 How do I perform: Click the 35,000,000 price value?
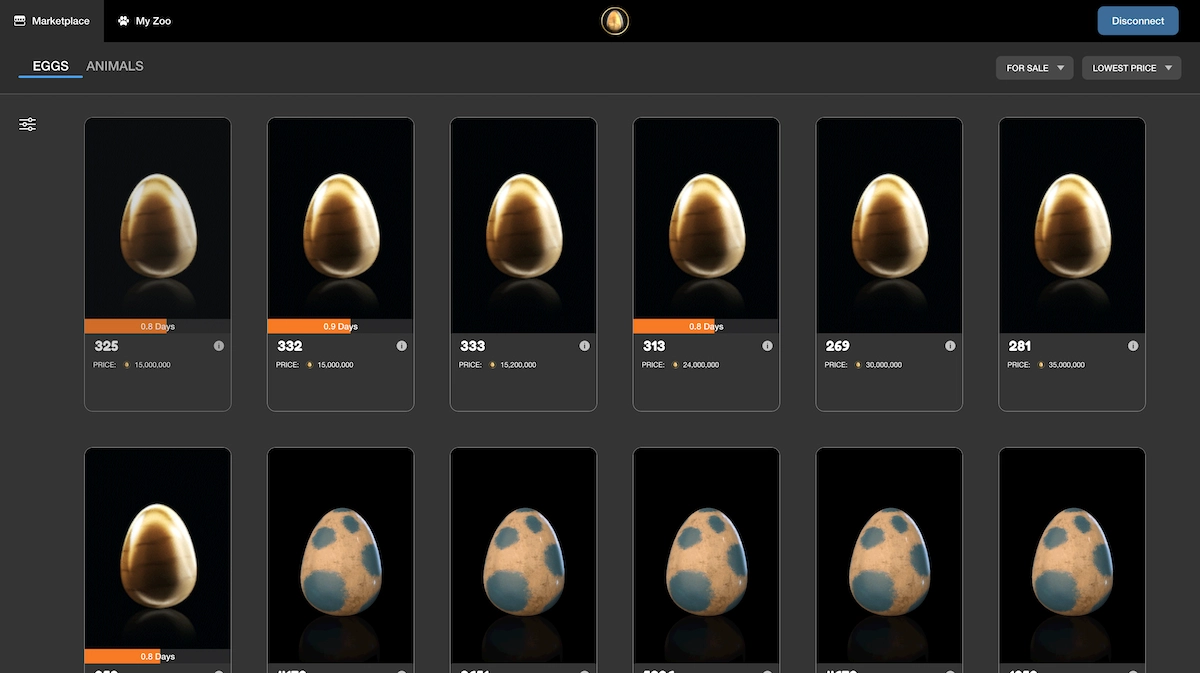(x=1067, y=365)
